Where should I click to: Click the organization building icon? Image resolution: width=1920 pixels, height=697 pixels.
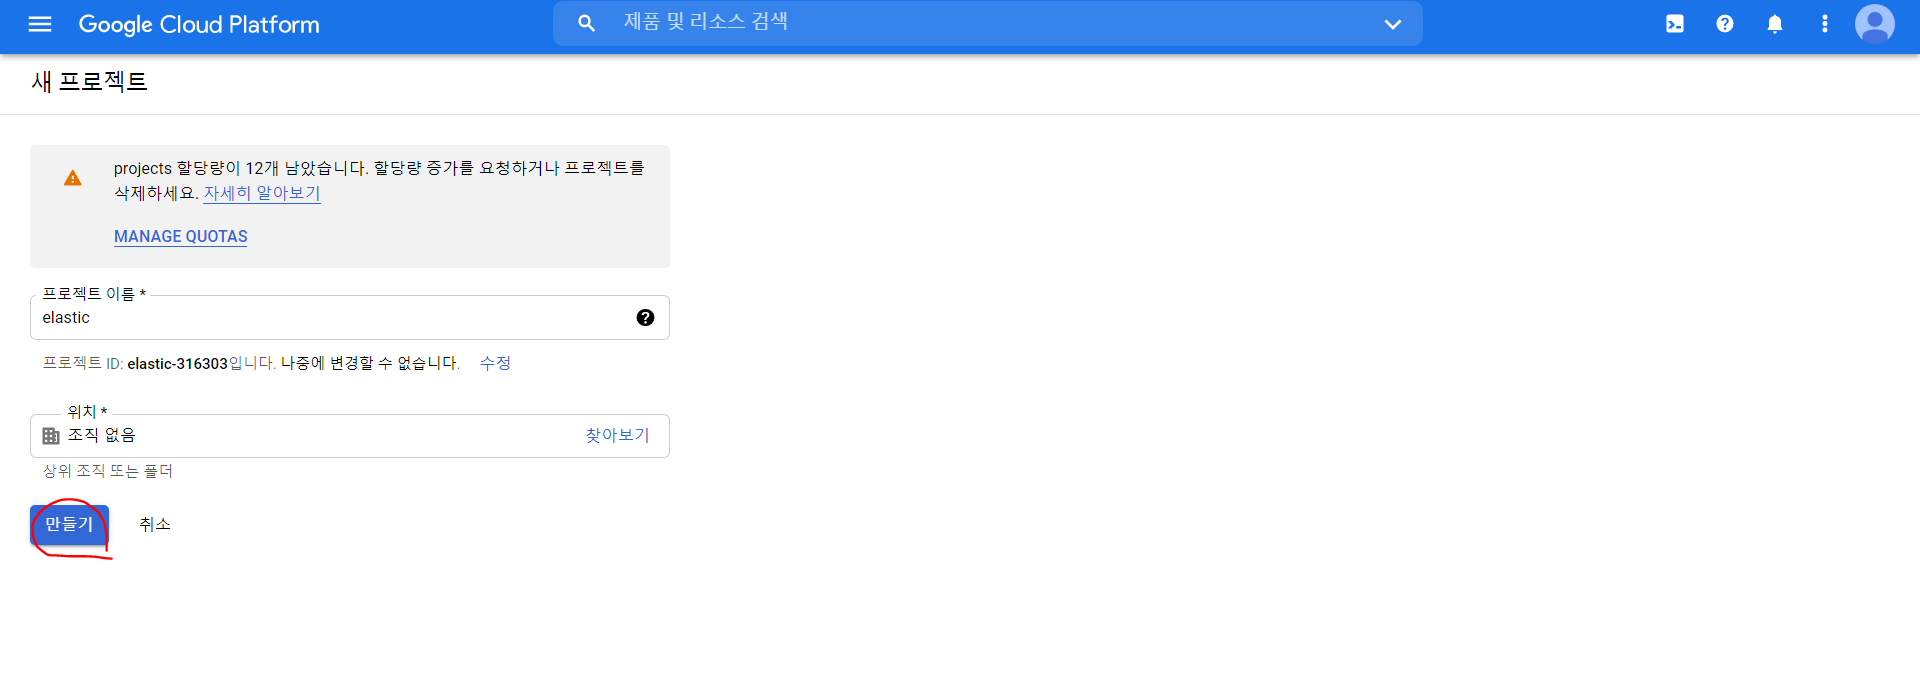[x=51, y=436]
